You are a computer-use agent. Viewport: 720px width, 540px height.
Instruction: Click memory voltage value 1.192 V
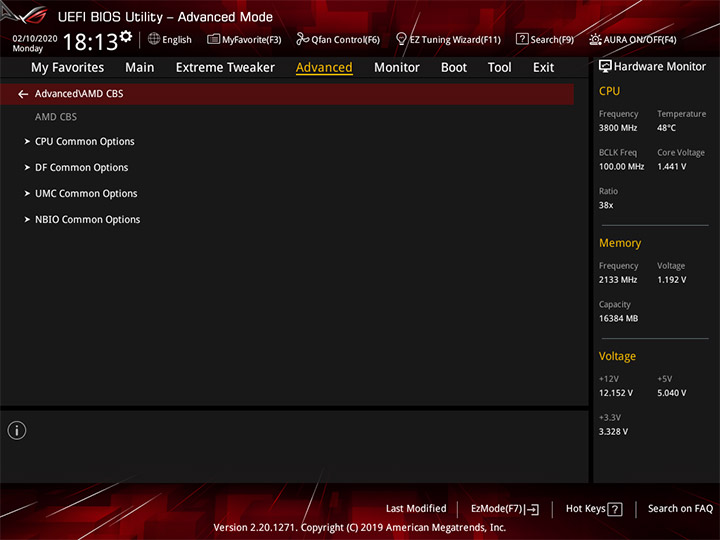point(672,280)
